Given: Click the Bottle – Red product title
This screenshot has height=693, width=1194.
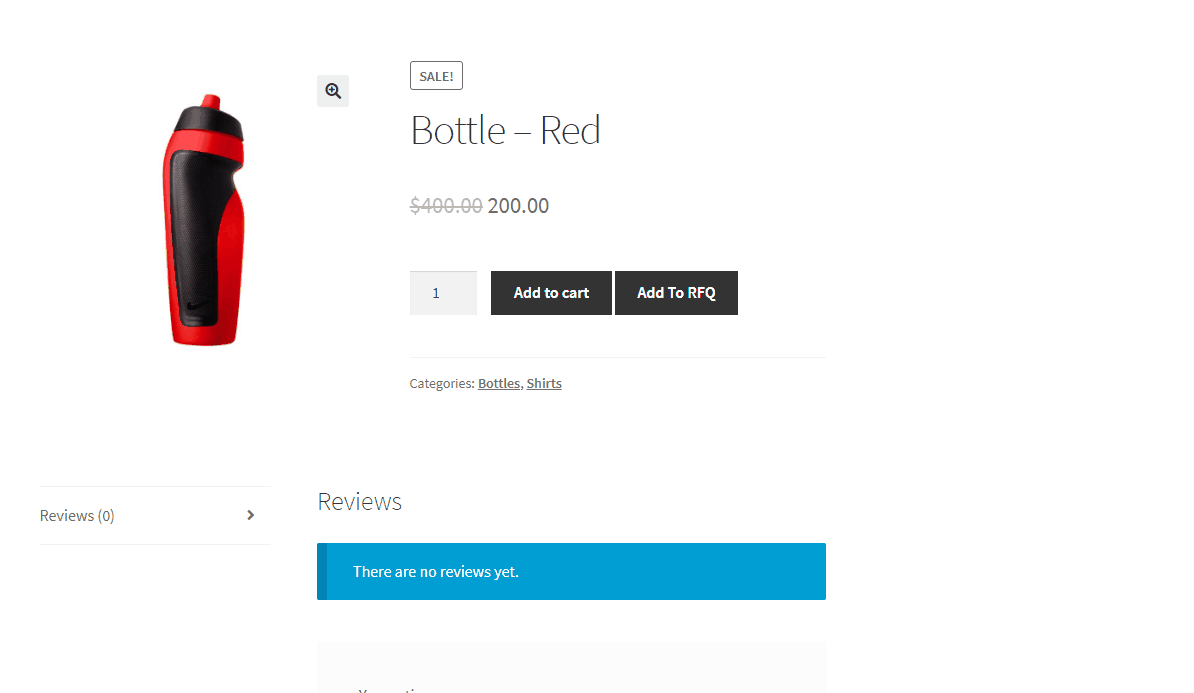Looking at the screenshot, I should (x=505, y=131).
